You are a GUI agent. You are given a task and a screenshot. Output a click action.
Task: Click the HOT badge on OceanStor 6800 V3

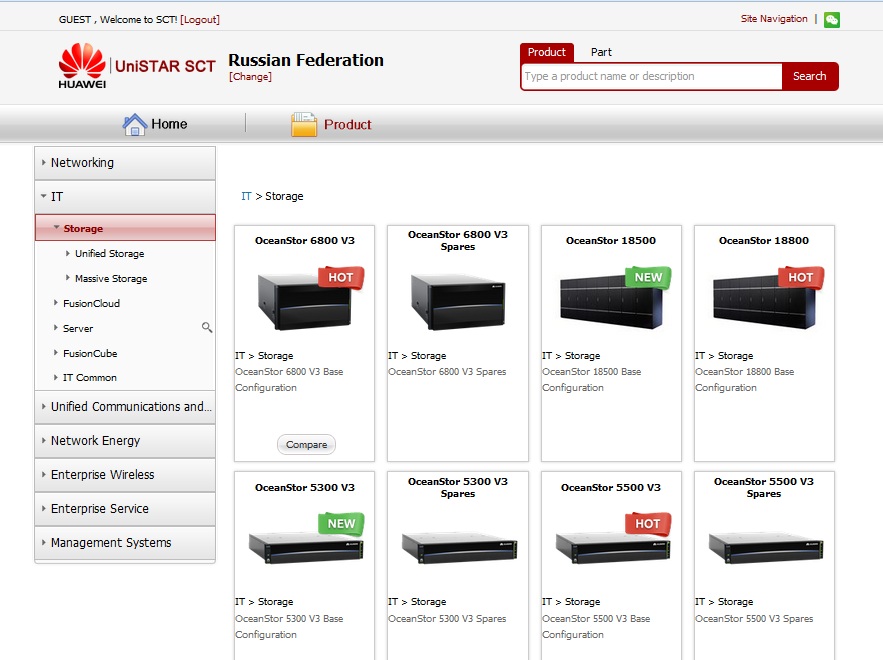341,278
